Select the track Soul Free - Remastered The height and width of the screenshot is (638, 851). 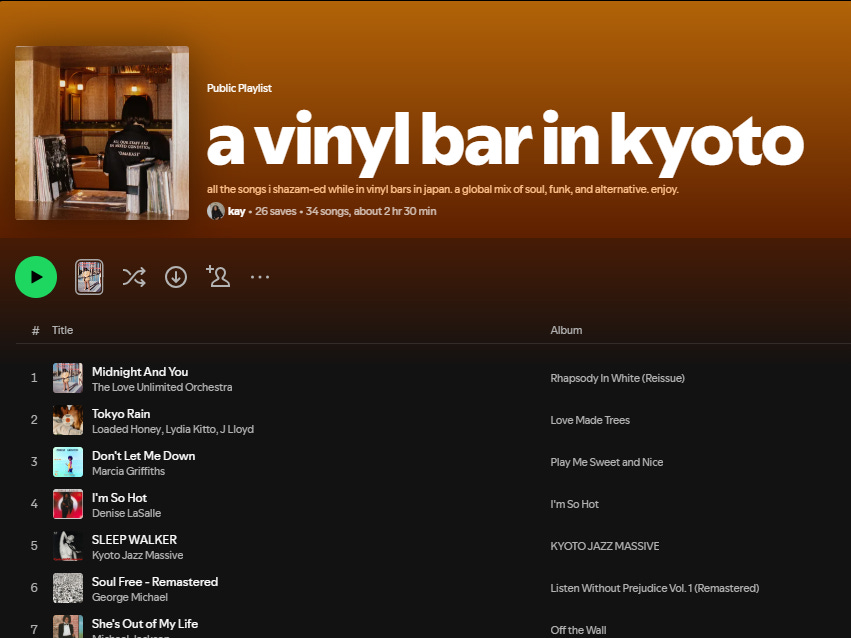click(155, 582)
